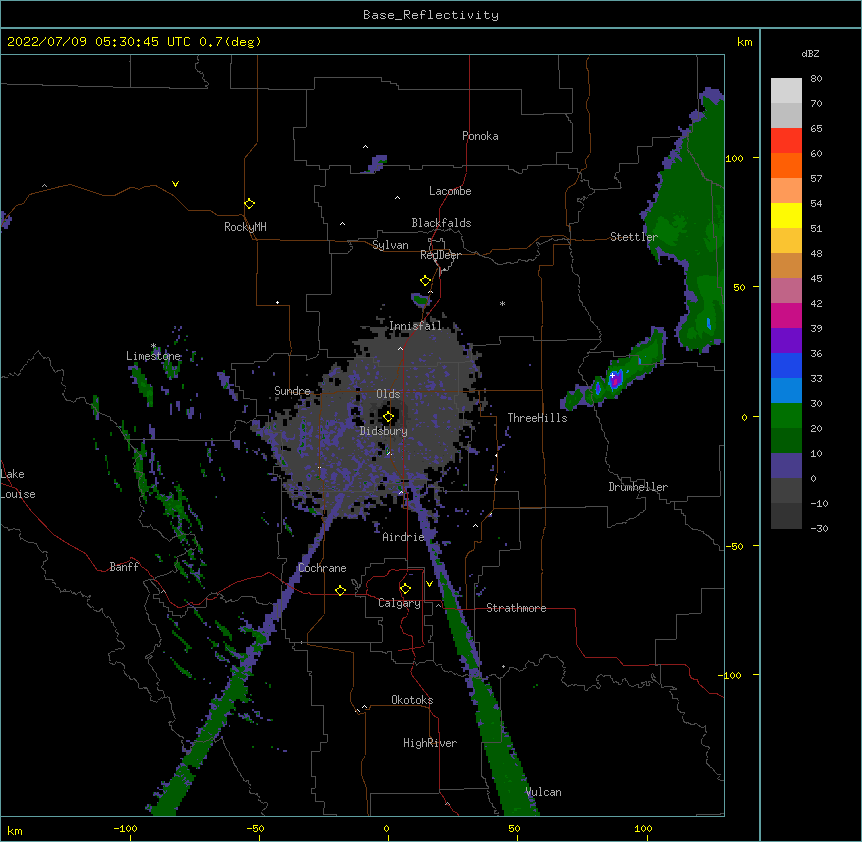Click the yellow V marker next to Calgary's diamond

[x=429, y=584]
